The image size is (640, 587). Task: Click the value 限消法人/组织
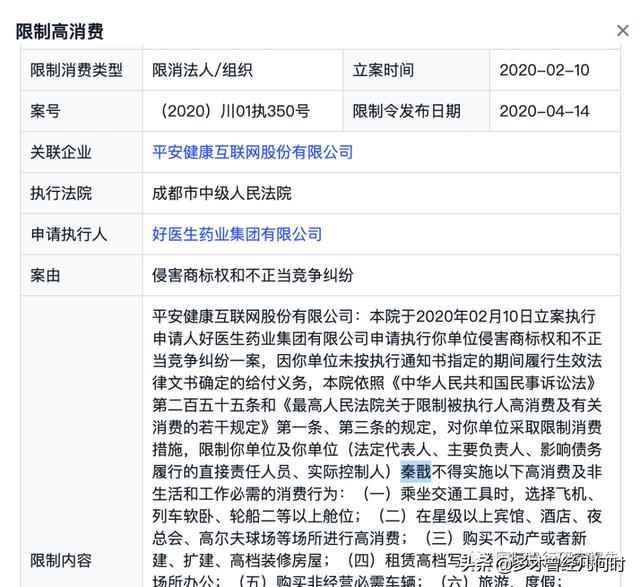(202, 70)
